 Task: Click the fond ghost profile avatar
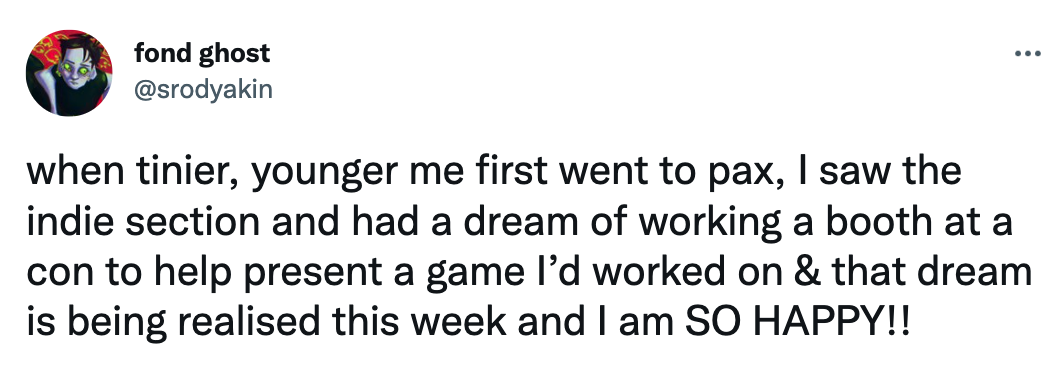[69, 73]
